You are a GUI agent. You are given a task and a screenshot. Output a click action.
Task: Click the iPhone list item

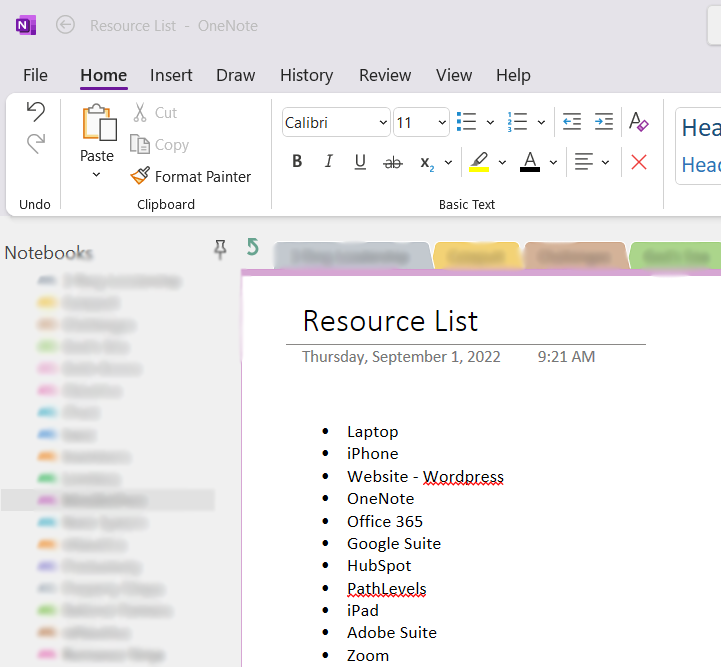(372, 454)
